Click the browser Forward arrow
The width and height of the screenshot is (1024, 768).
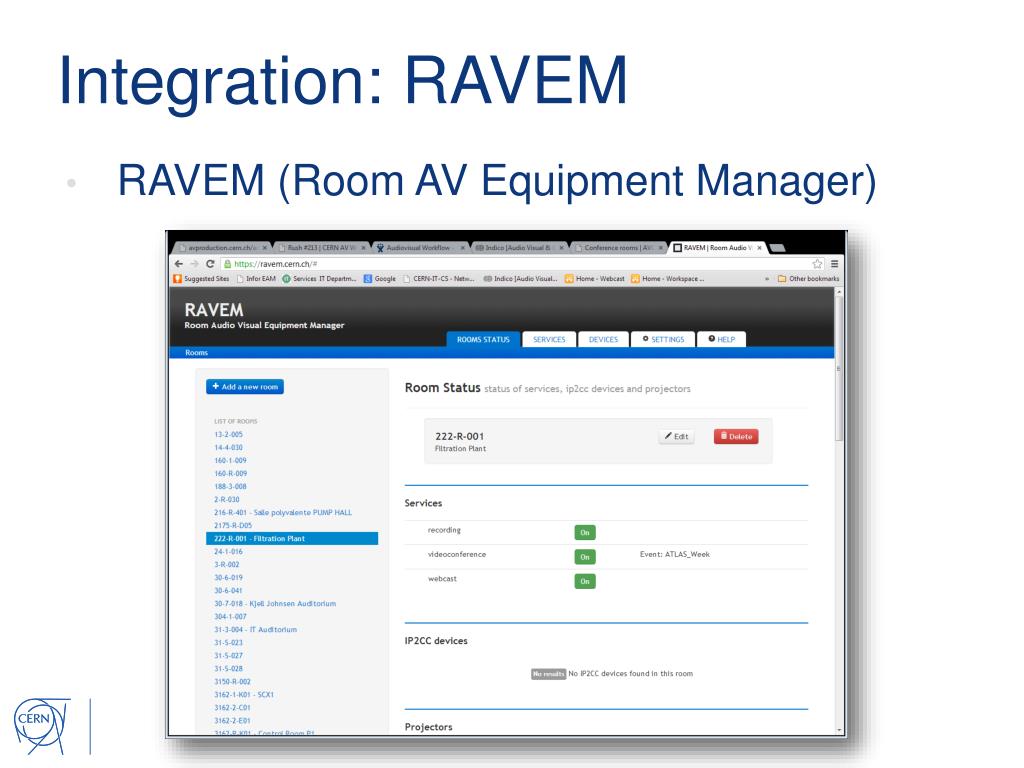[x=194, y=264]
